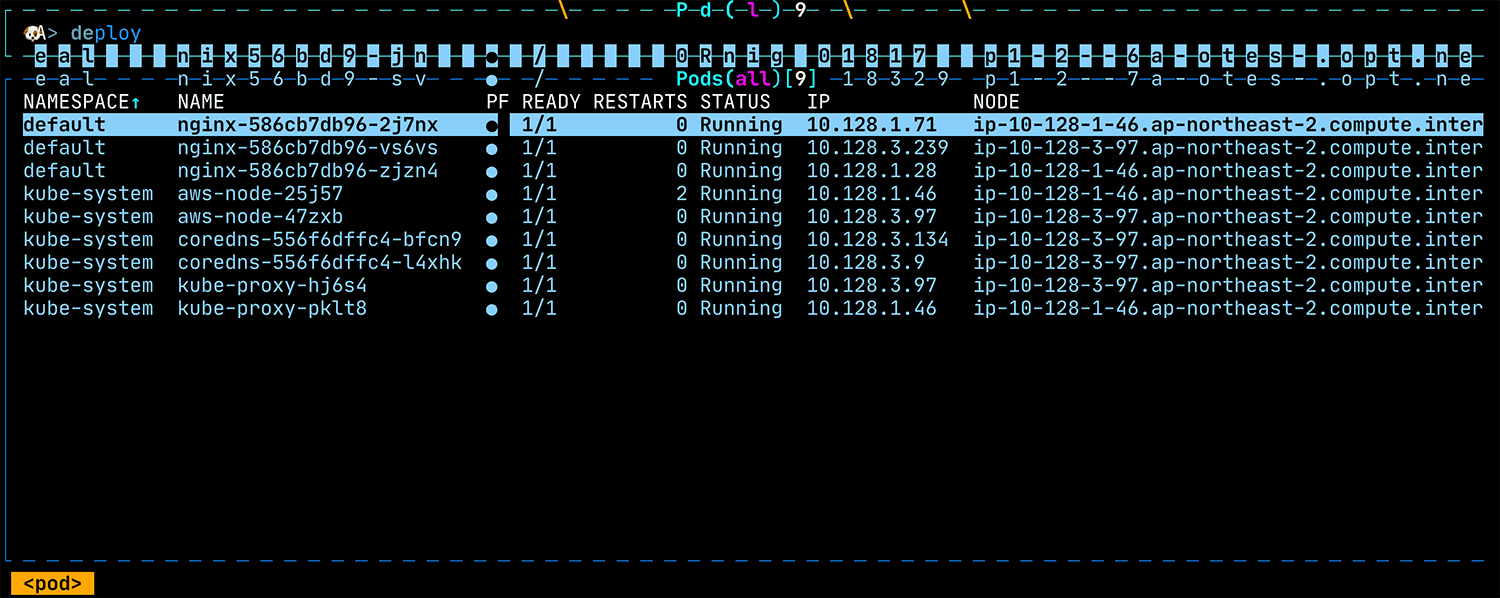
Task: Click the PF dot for nginx-586cb7db96-zjzn4
Action: coord(491,172)
